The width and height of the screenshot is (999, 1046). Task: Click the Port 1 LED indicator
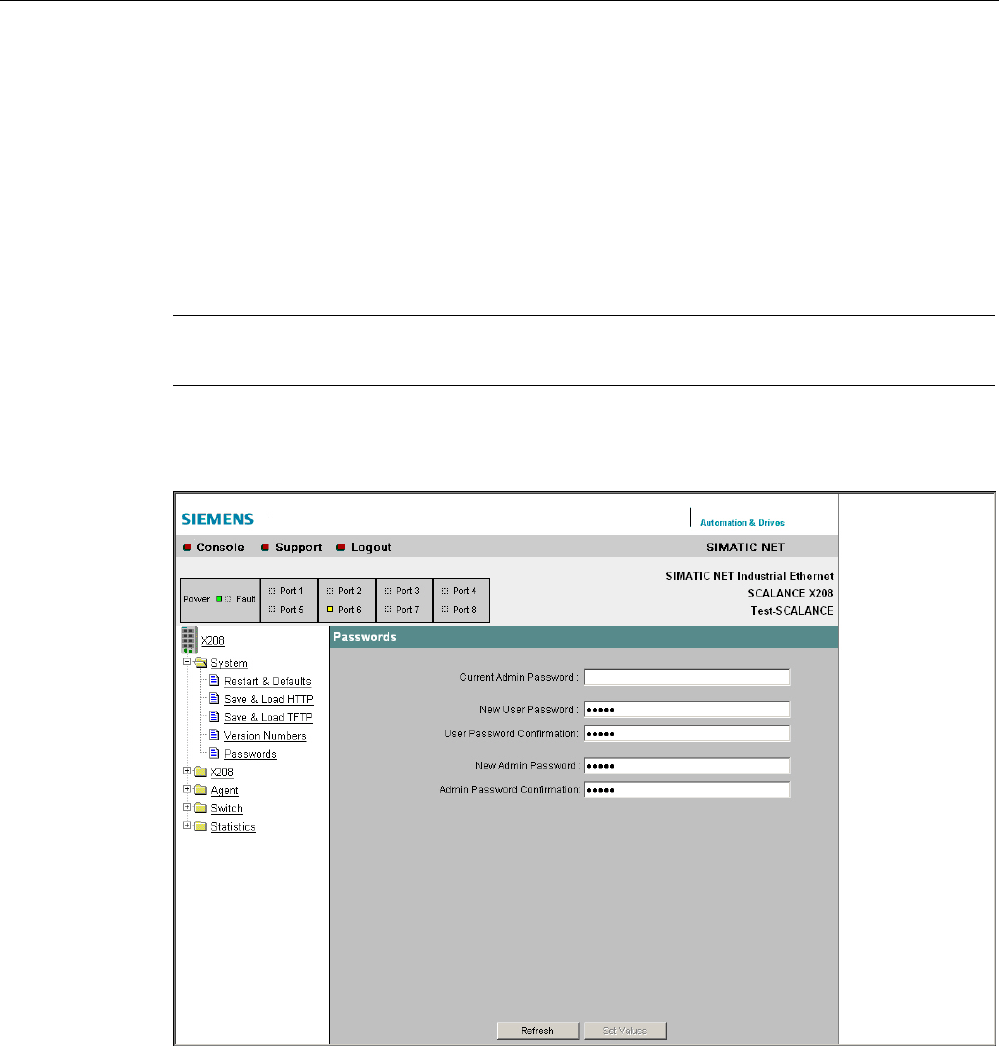[x=272, y=590]
